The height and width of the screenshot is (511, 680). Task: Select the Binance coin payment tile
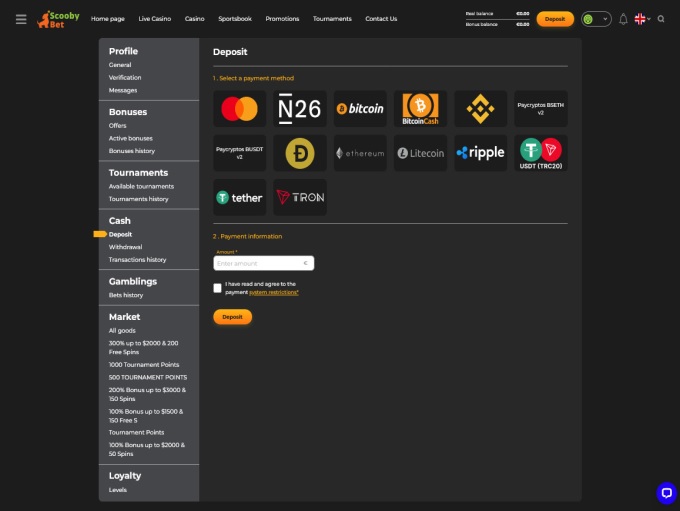480,109
